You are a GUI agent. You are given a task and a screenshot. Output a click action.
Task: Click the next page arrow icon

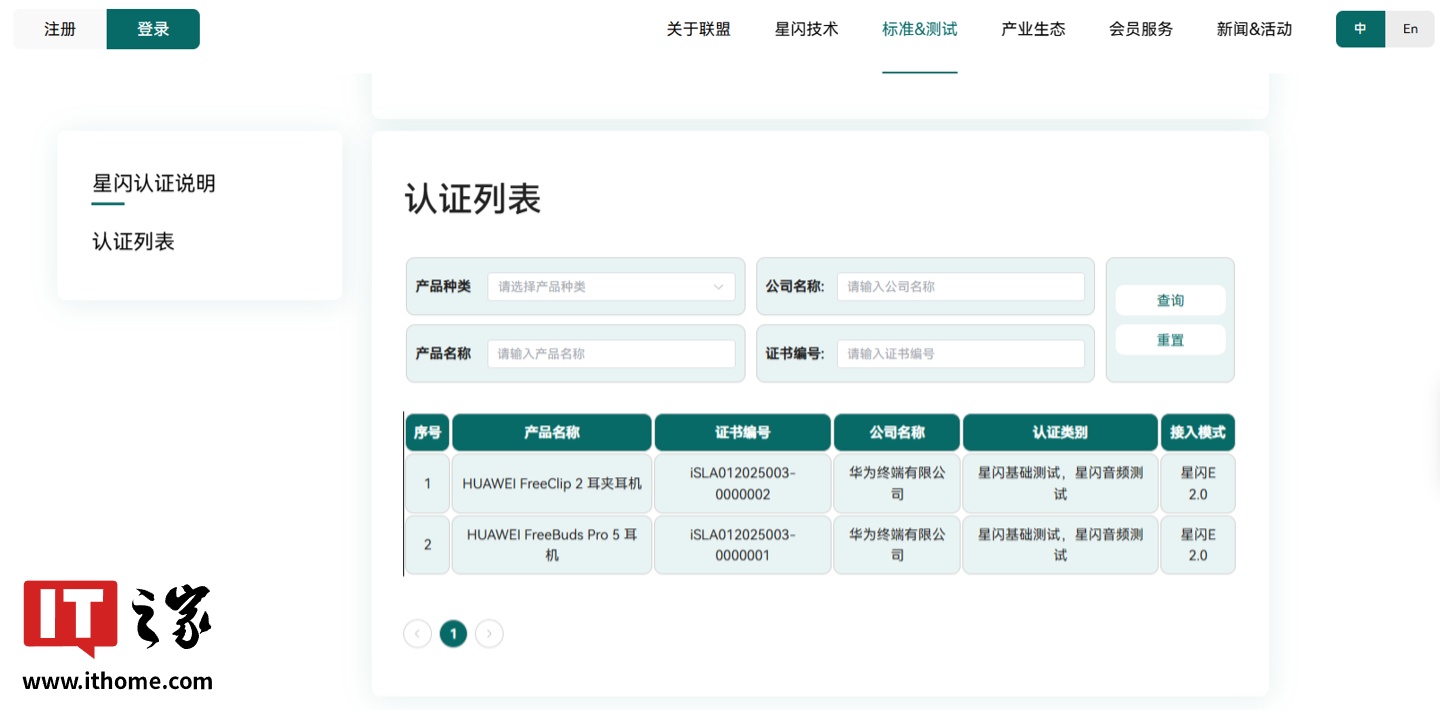(x=489, y=633)
